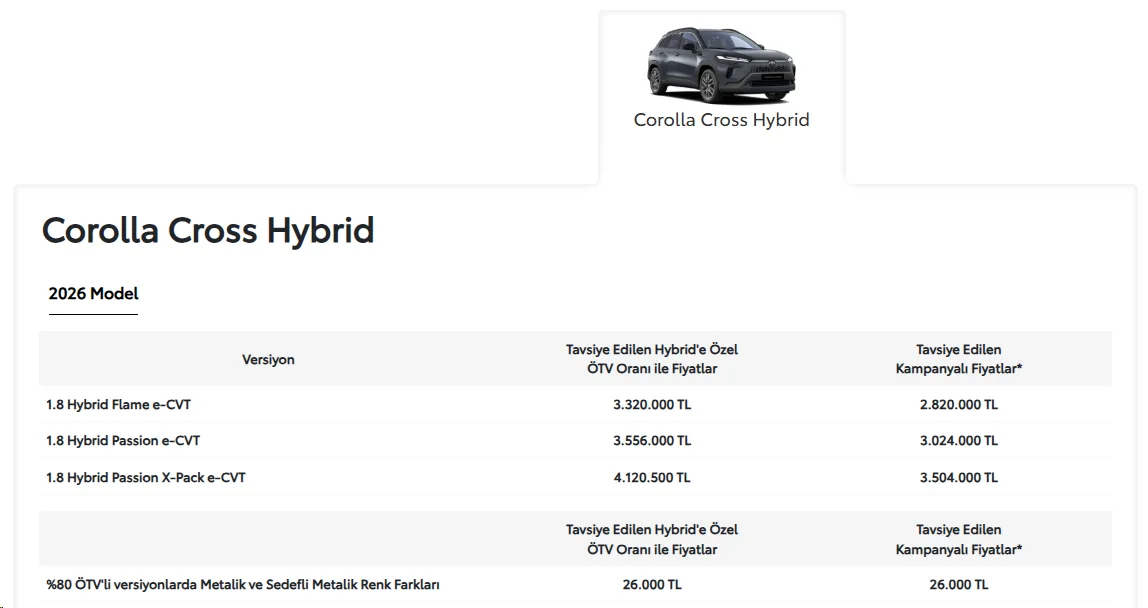Click the 26.000 TL campaign column value
The width and height of the screenshot is (1148, 608).
coord(958,585)
